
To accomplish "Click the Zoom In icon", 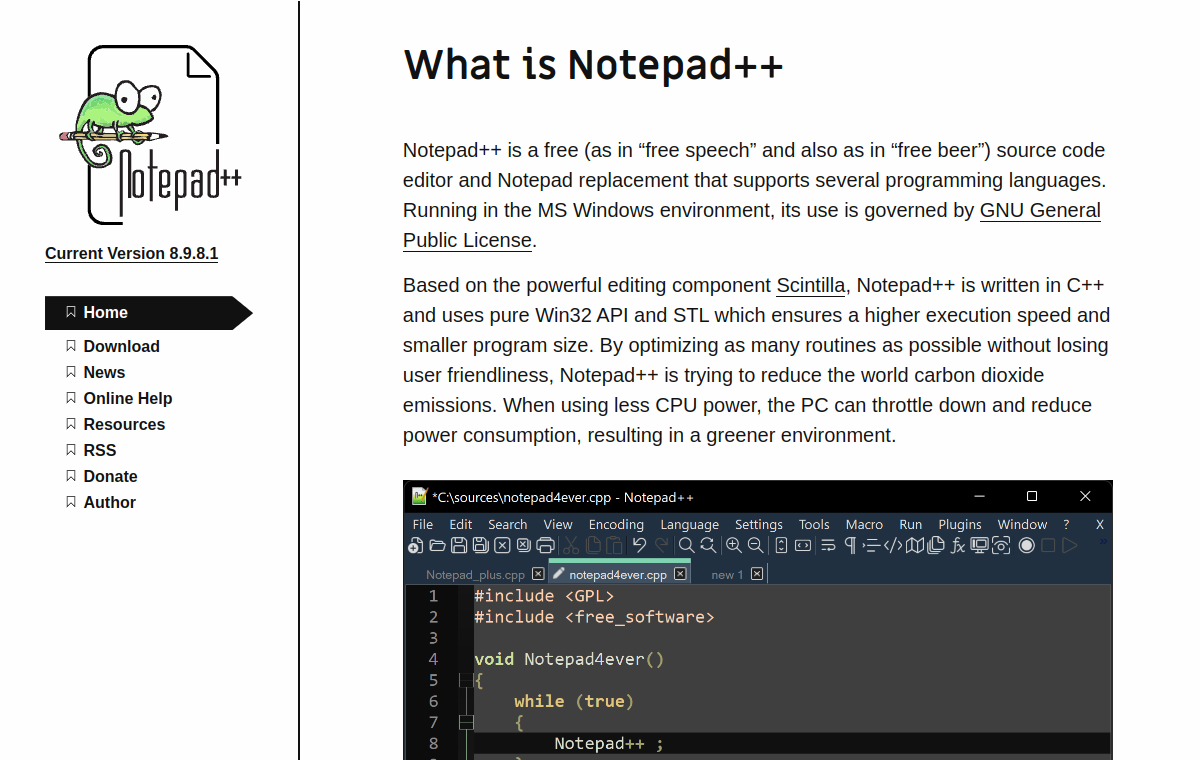I will [x=734, y=545].
